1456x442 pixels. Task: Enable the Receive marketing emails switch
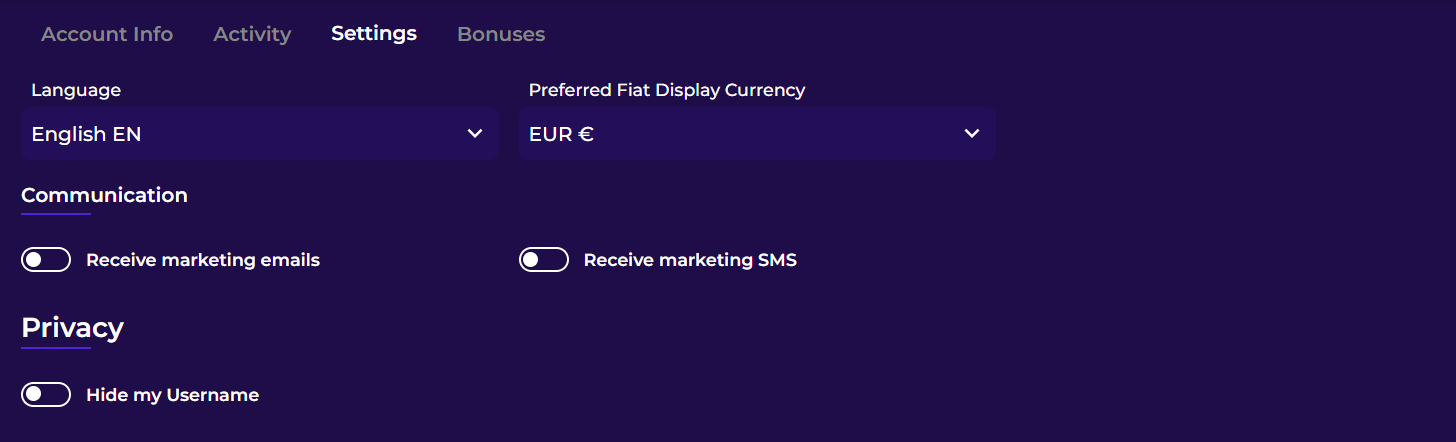pyautogui.click(x=46, y=260)
